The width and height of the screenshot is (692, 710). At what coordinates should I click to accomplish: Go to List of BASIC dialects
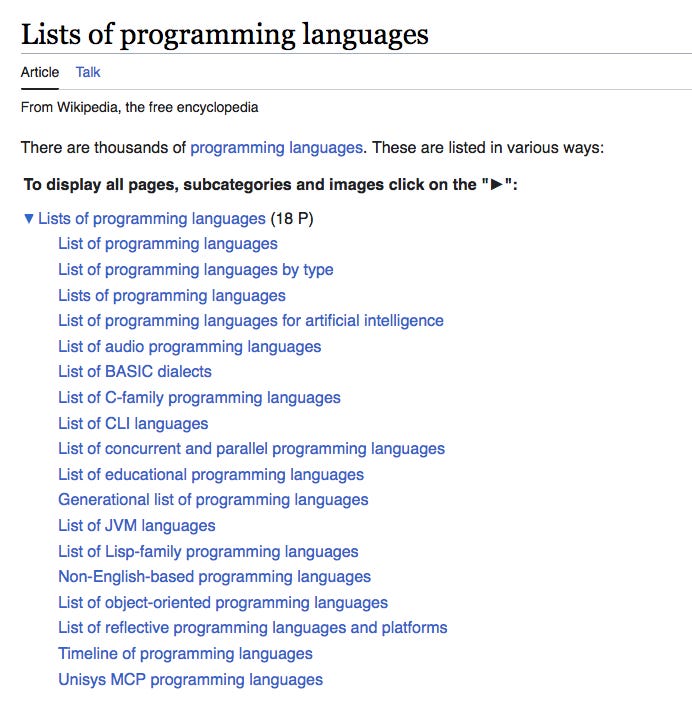tap(135, 371)
